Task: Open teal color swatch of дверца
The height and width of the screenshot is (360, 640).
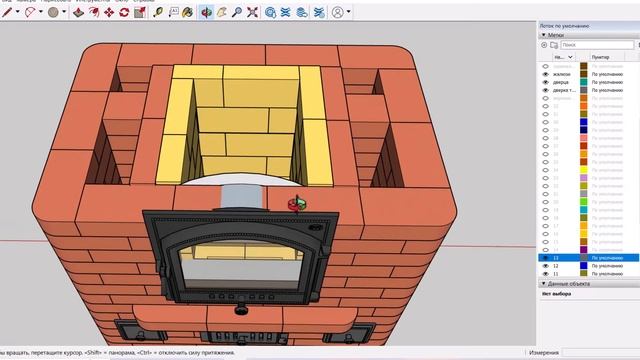Action: pos(584,82)
